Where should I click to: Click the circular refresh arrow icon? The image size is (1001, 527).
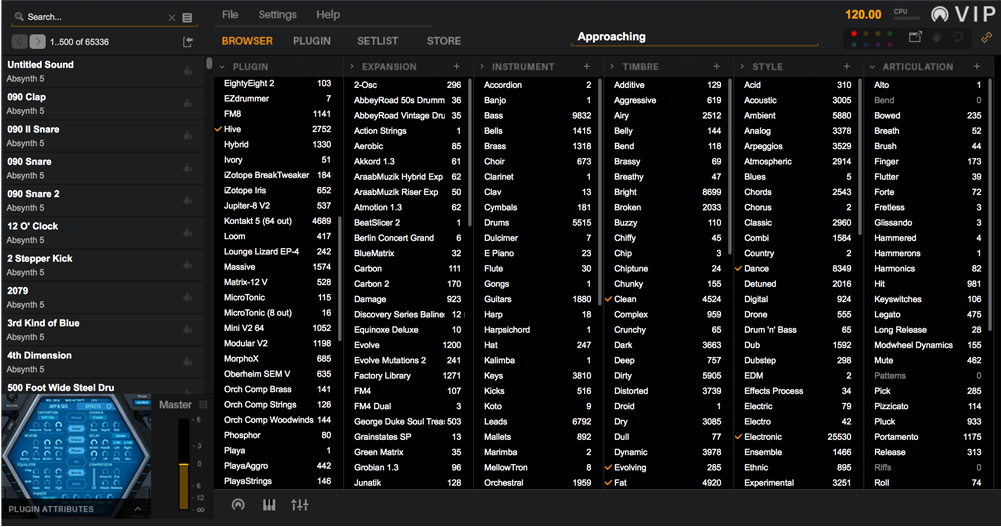tap(958, 37)
